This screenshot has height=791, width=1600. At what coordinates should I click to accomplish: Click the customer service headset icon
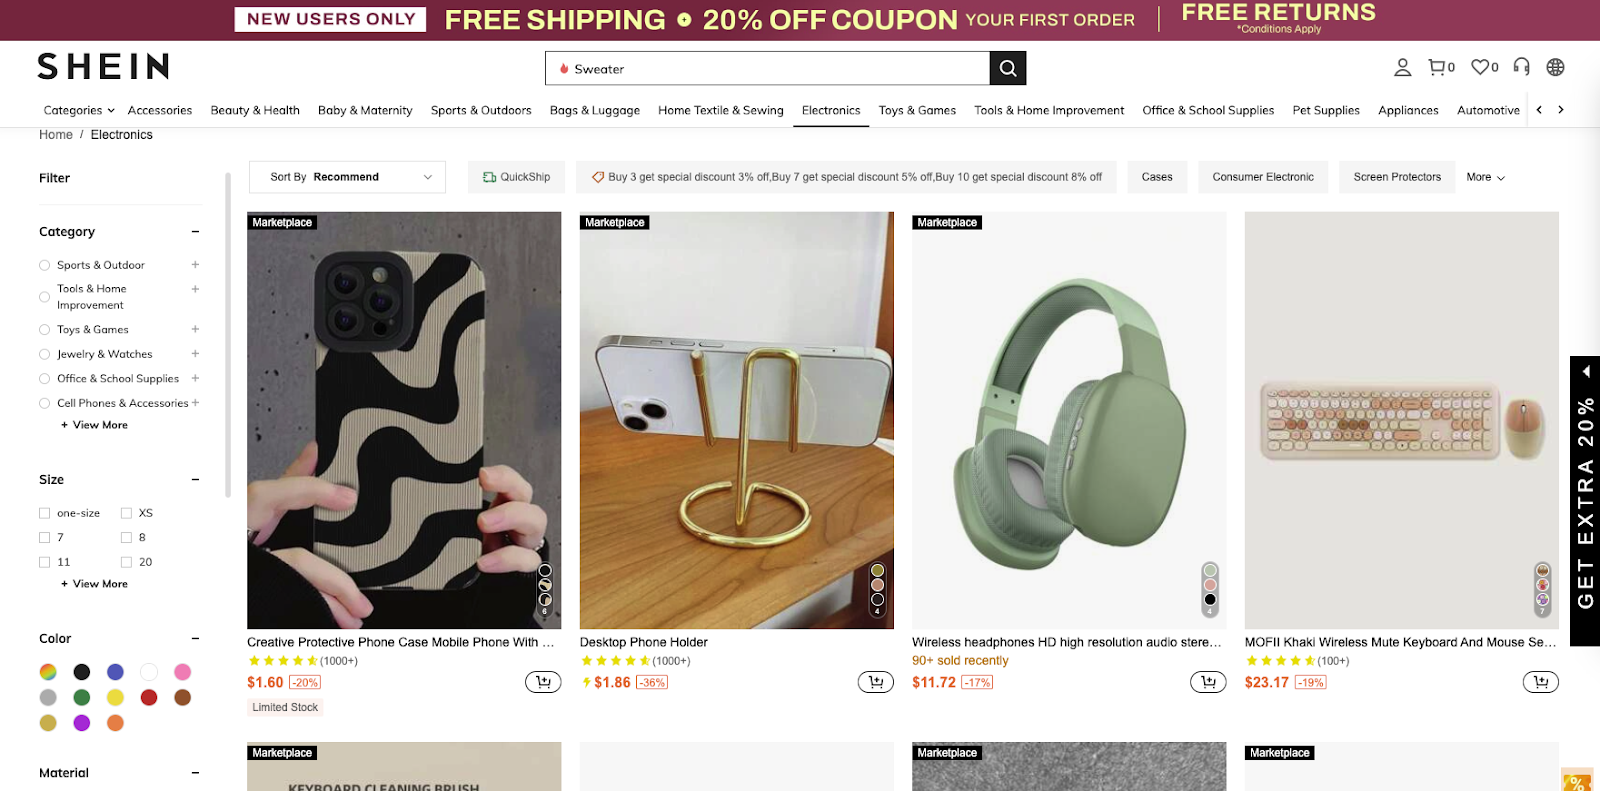[x=1520, y=67]
